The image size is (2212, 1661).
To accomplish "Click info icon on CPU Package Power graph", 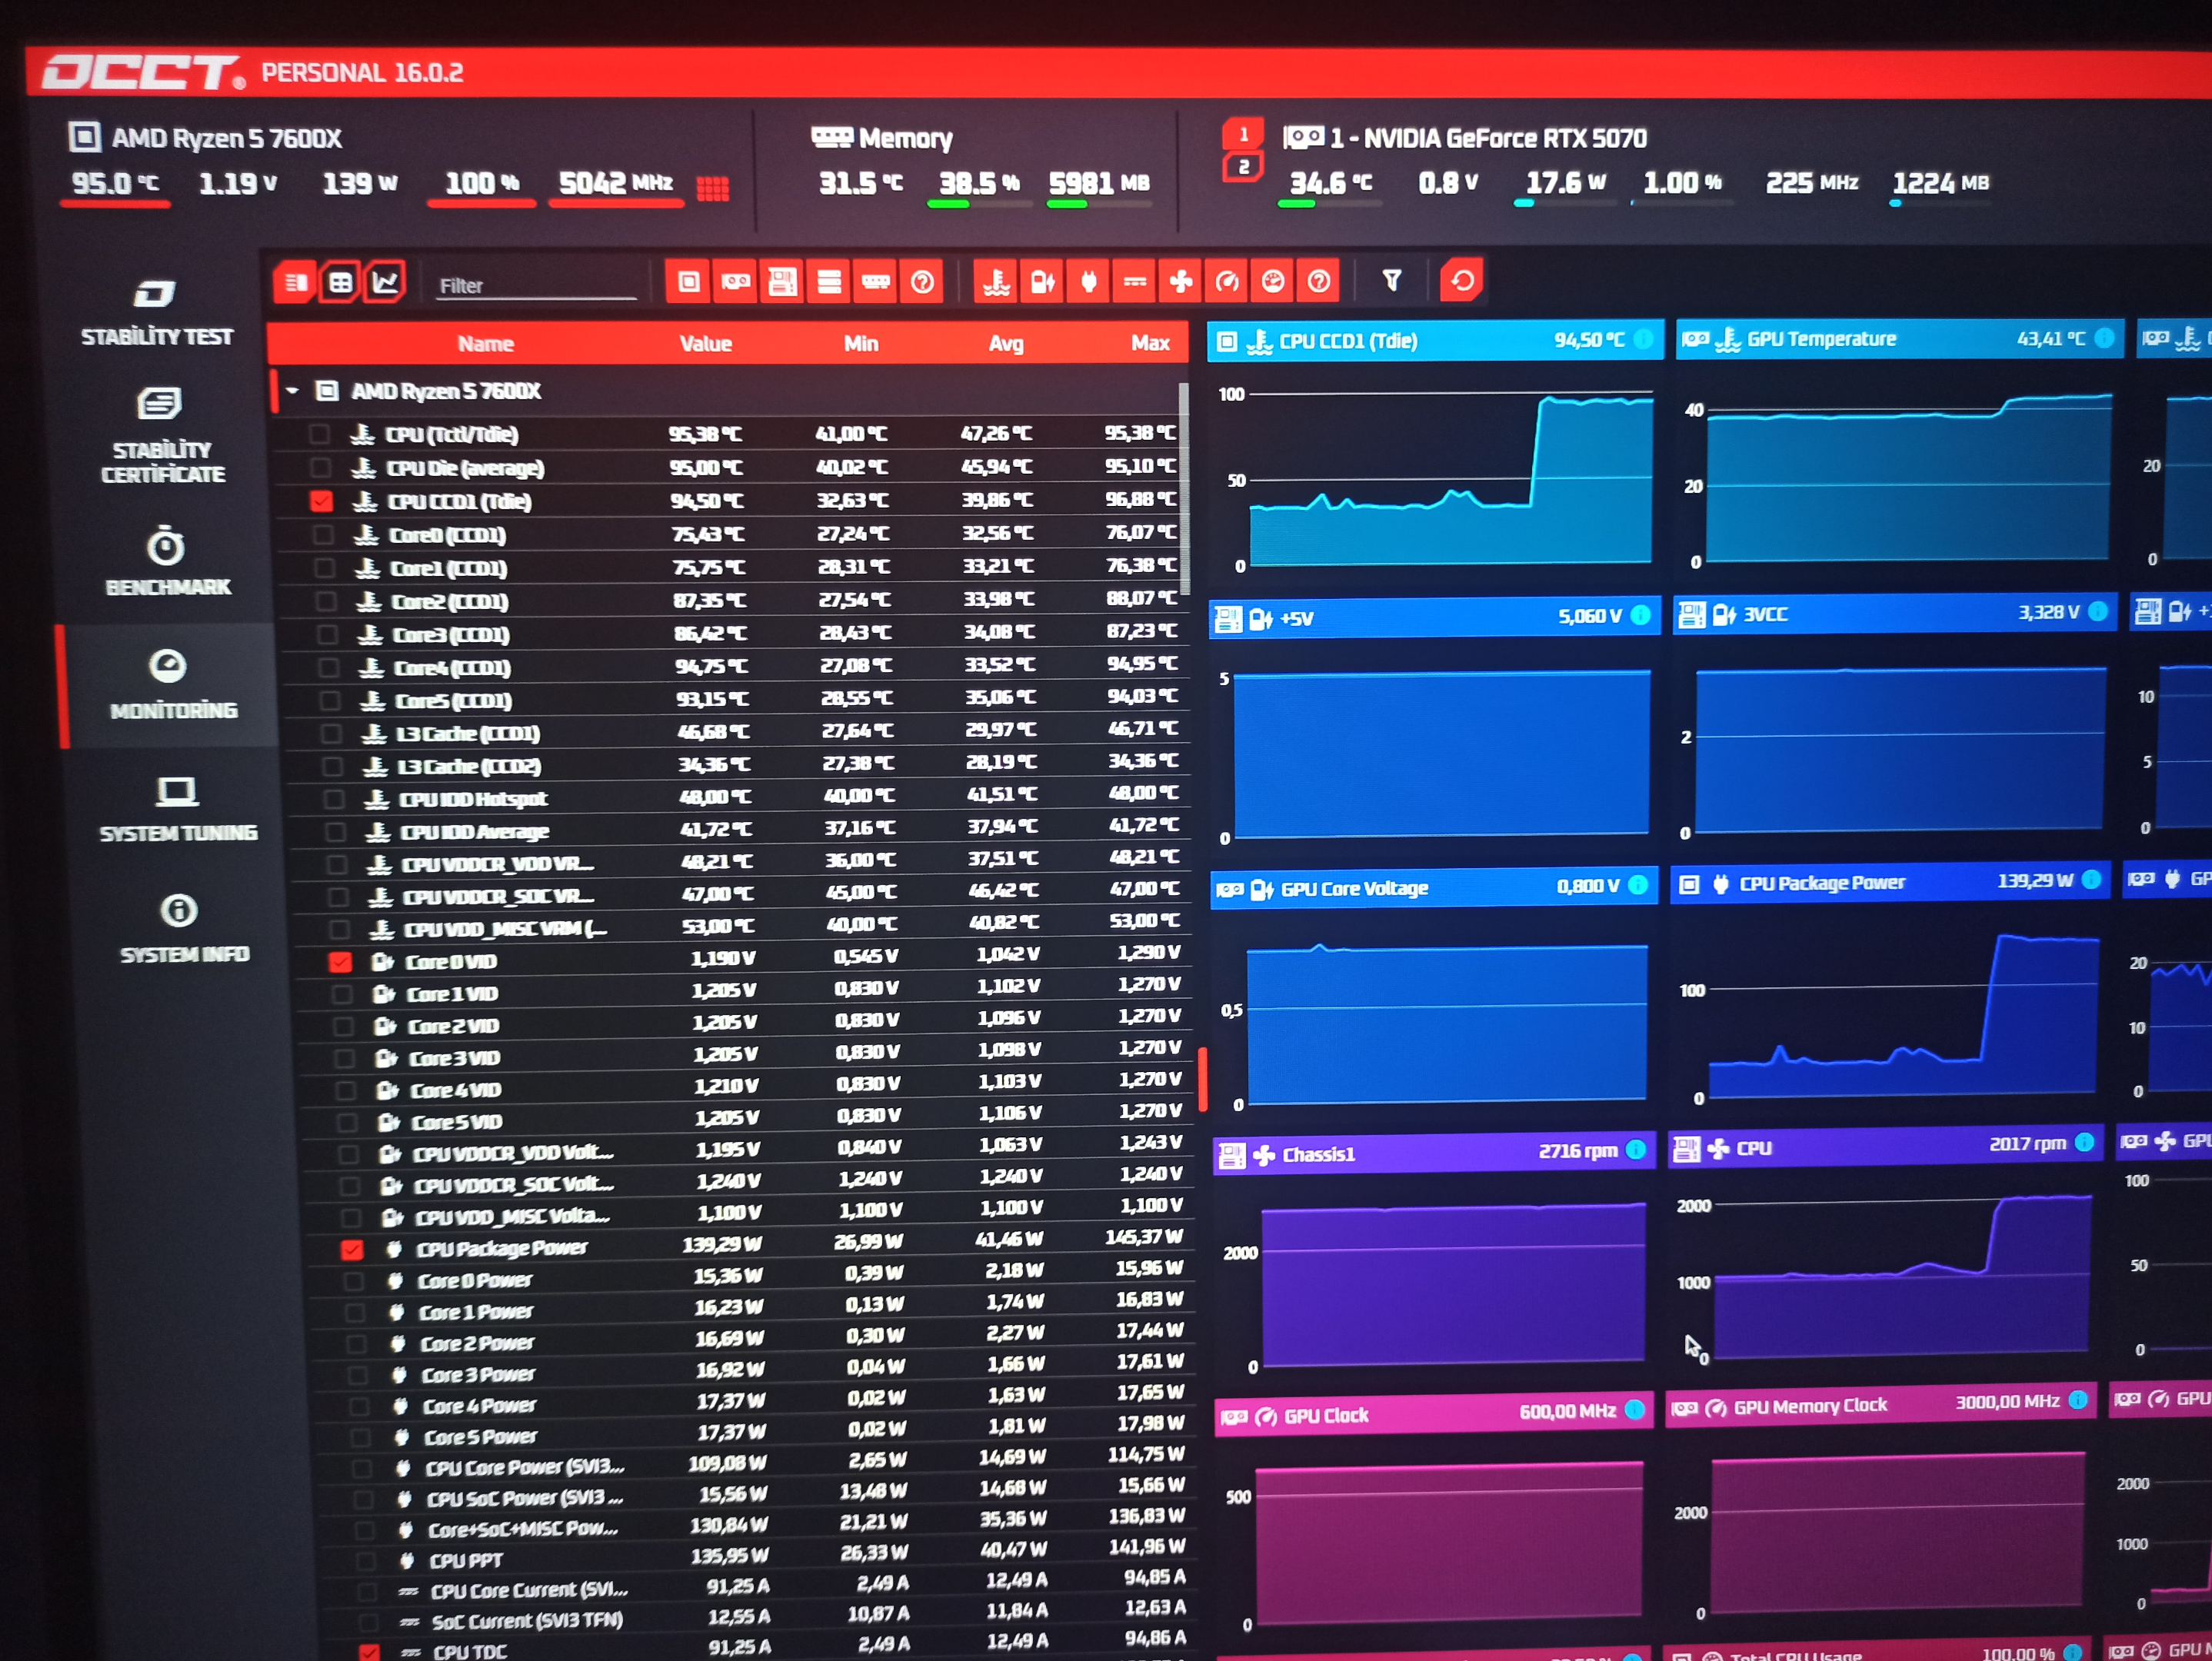I will point(2091,880).
